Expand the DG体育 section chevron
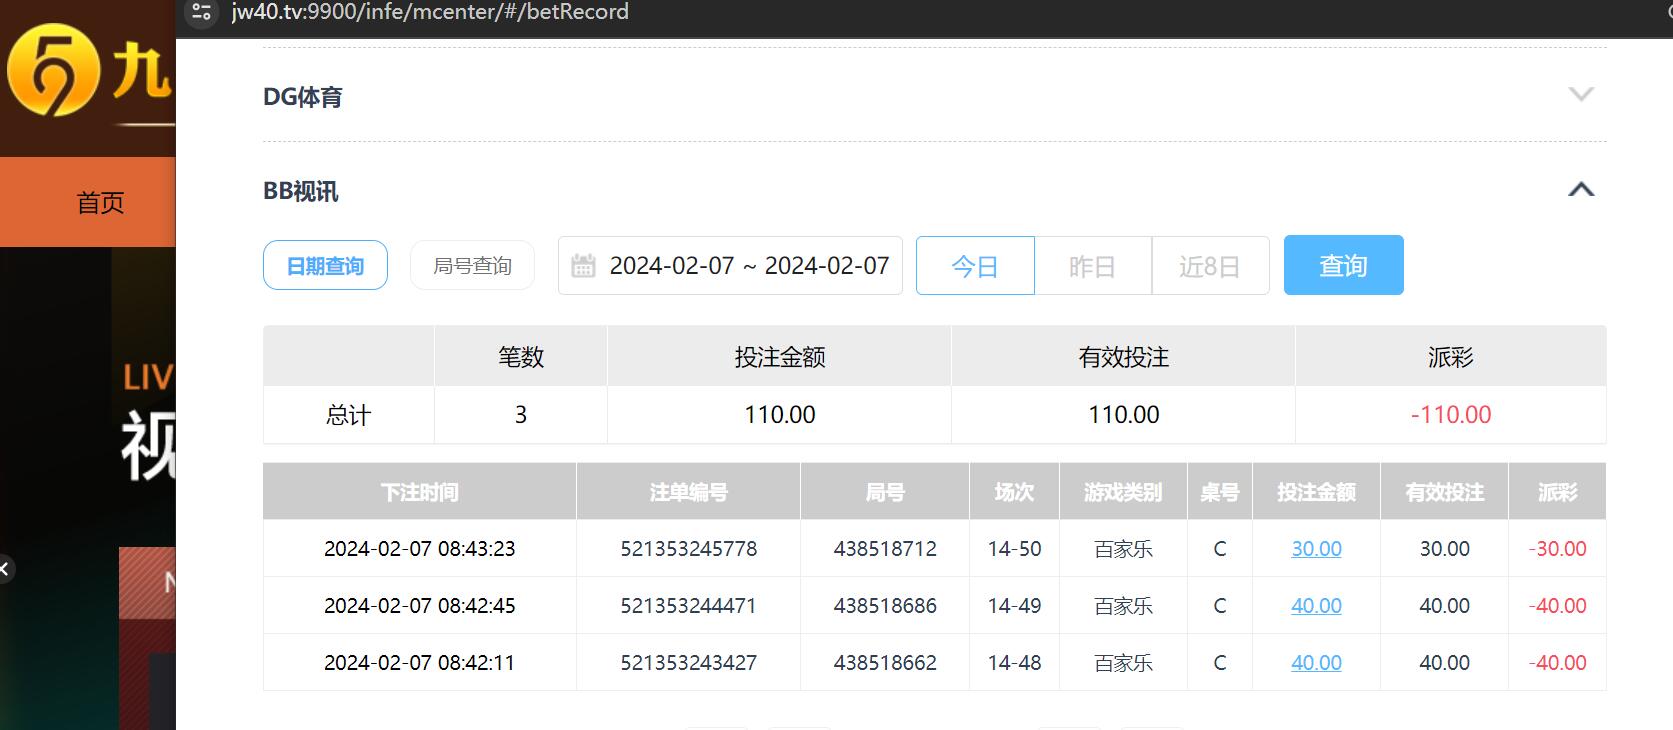The height and width of the screenshot is (730, 1673). [1581, 94]
